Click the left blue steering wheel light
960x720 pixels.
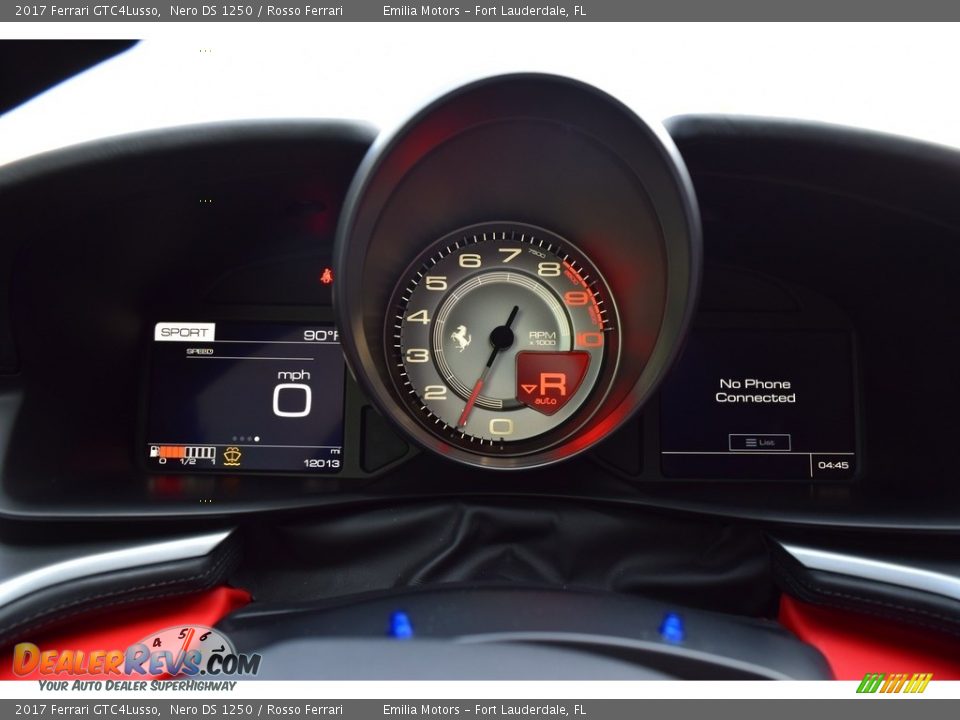(400, 625)
